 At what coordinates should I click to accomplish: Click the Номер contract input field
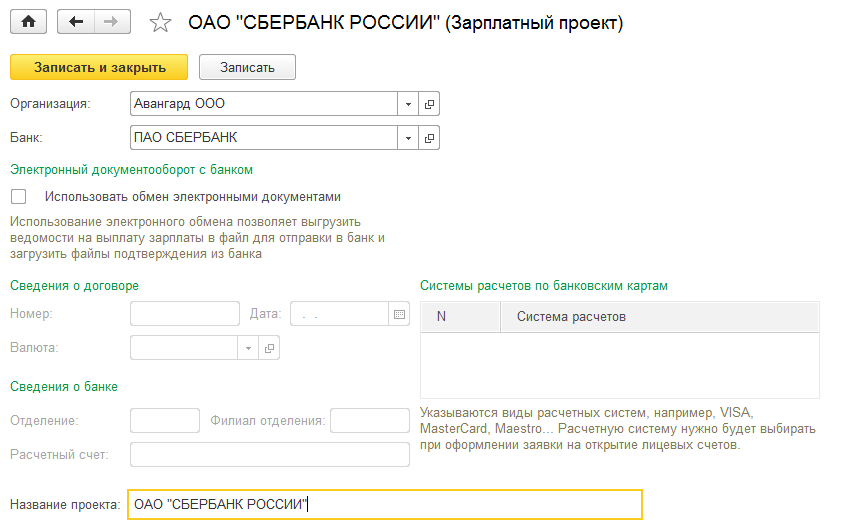185,314
